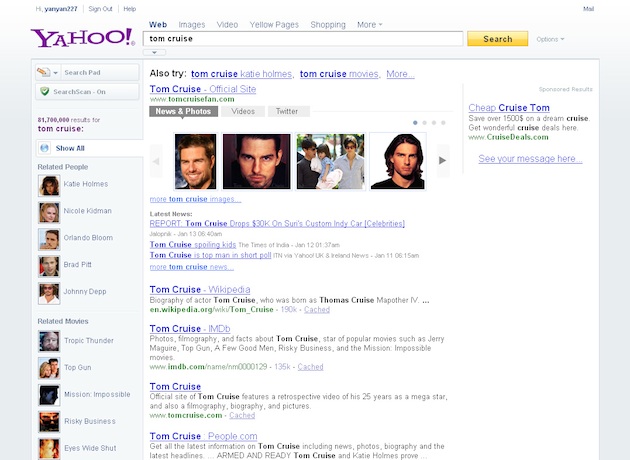Click more tom cruise images link

[195, 199]
